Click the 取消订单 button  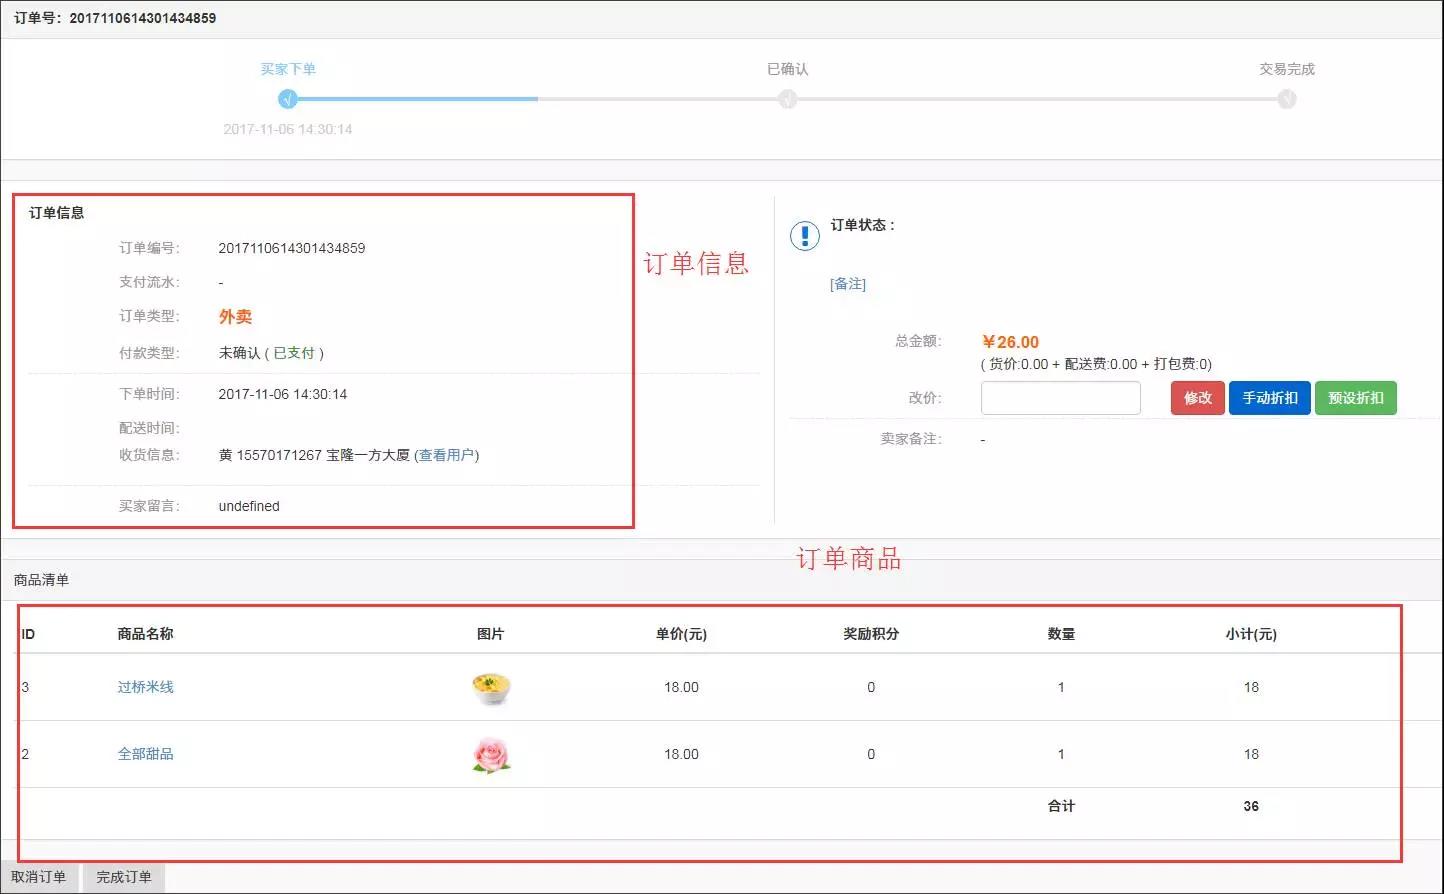[39, 877]
